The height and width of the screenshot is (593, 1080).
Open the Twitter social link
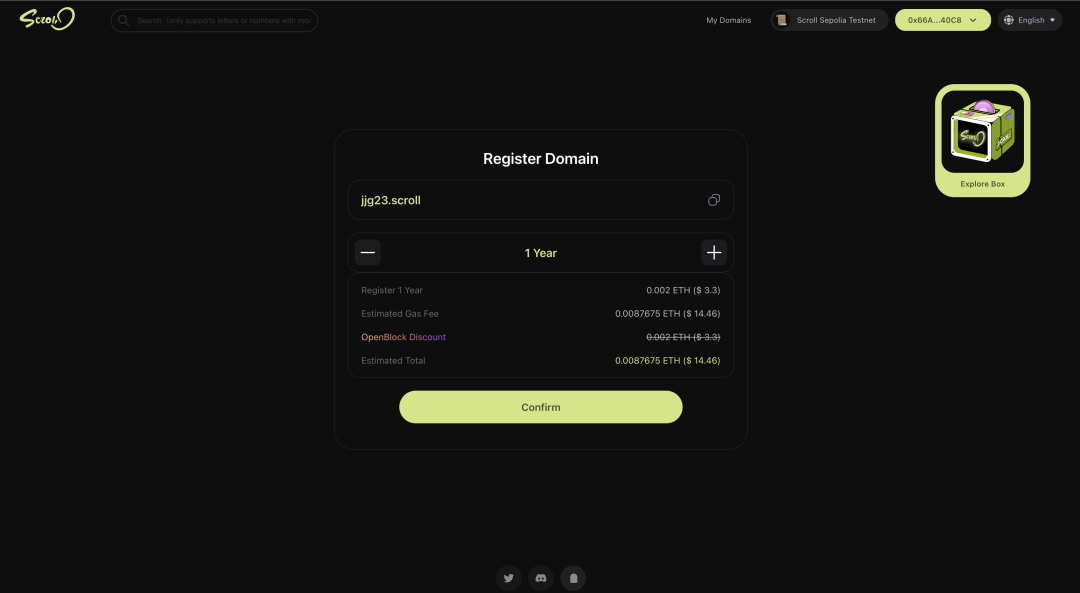point(508,579)
